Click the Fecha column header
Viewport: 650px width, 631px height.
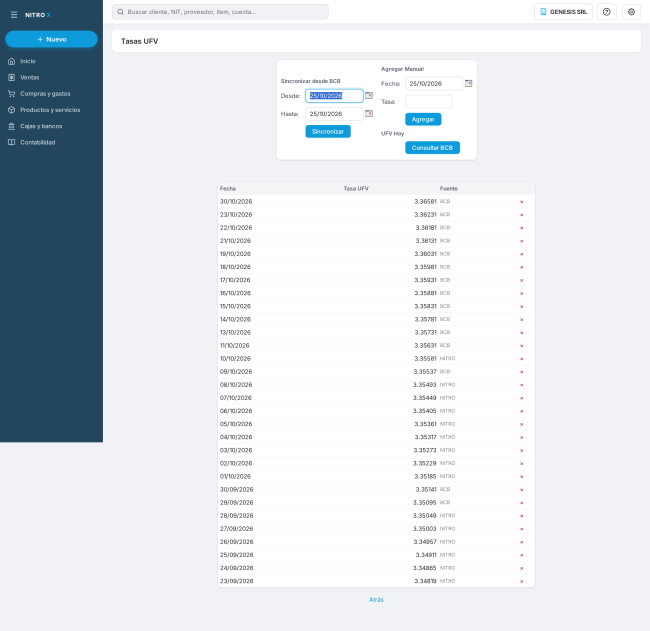(x=228, y=189)
